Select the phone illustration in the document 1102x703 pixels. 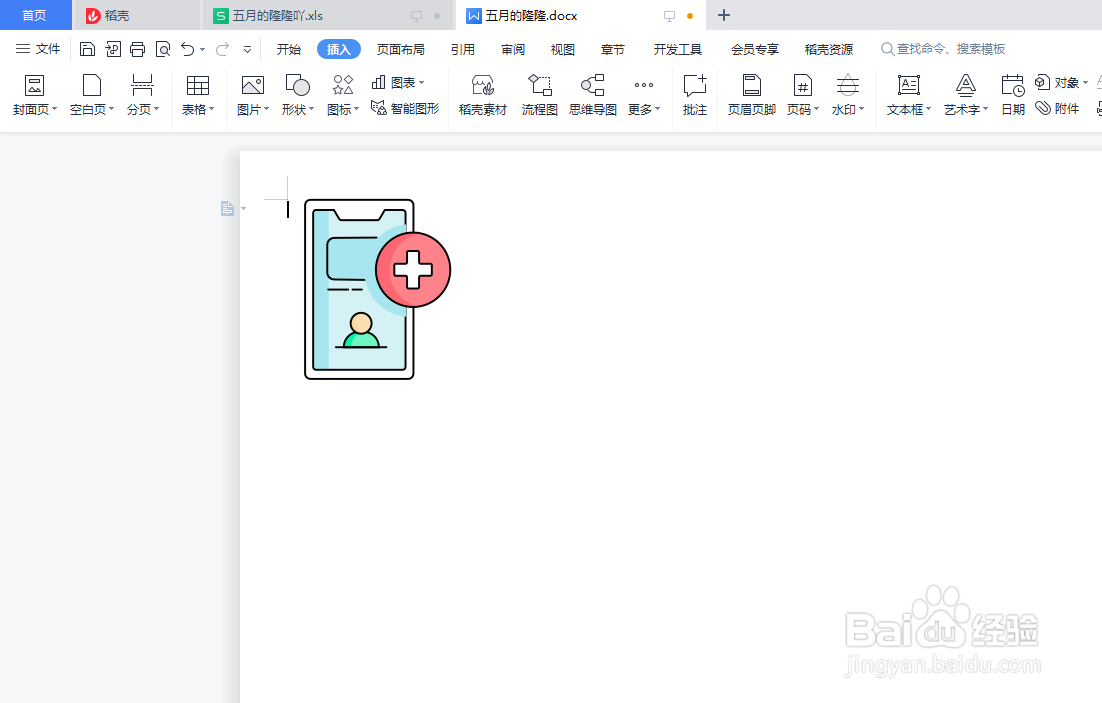359,289
